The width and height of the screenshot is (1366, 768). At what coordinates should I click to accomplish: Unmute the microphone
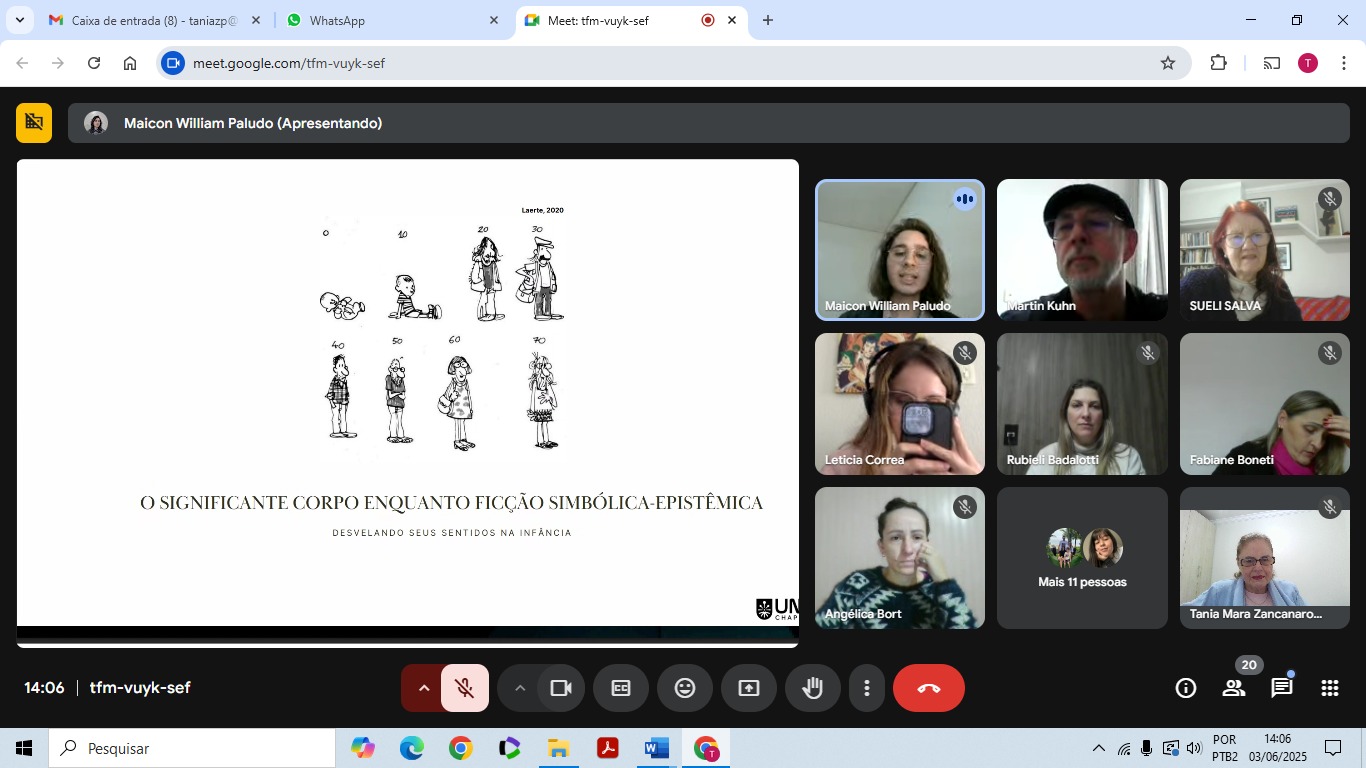coord(464,688)
